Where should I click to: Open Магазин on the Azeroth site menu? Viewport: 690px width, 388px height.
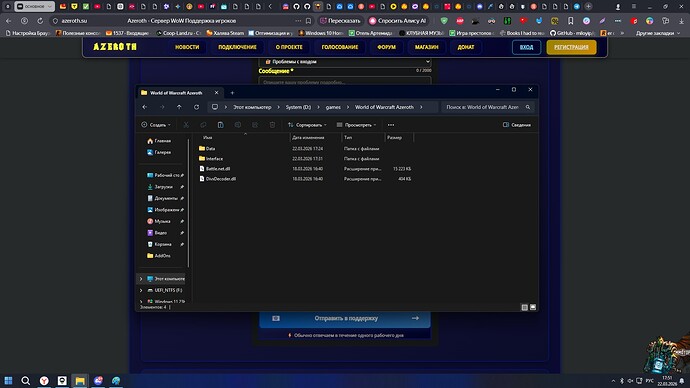click(x=426, y=47)
